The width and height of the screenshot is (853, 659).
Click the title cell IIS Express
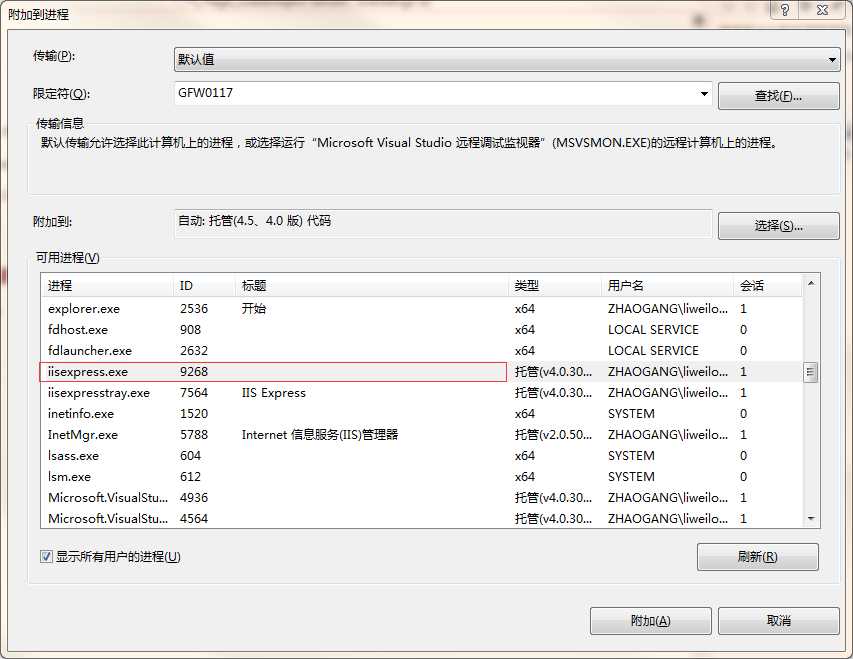pos(274,392)
